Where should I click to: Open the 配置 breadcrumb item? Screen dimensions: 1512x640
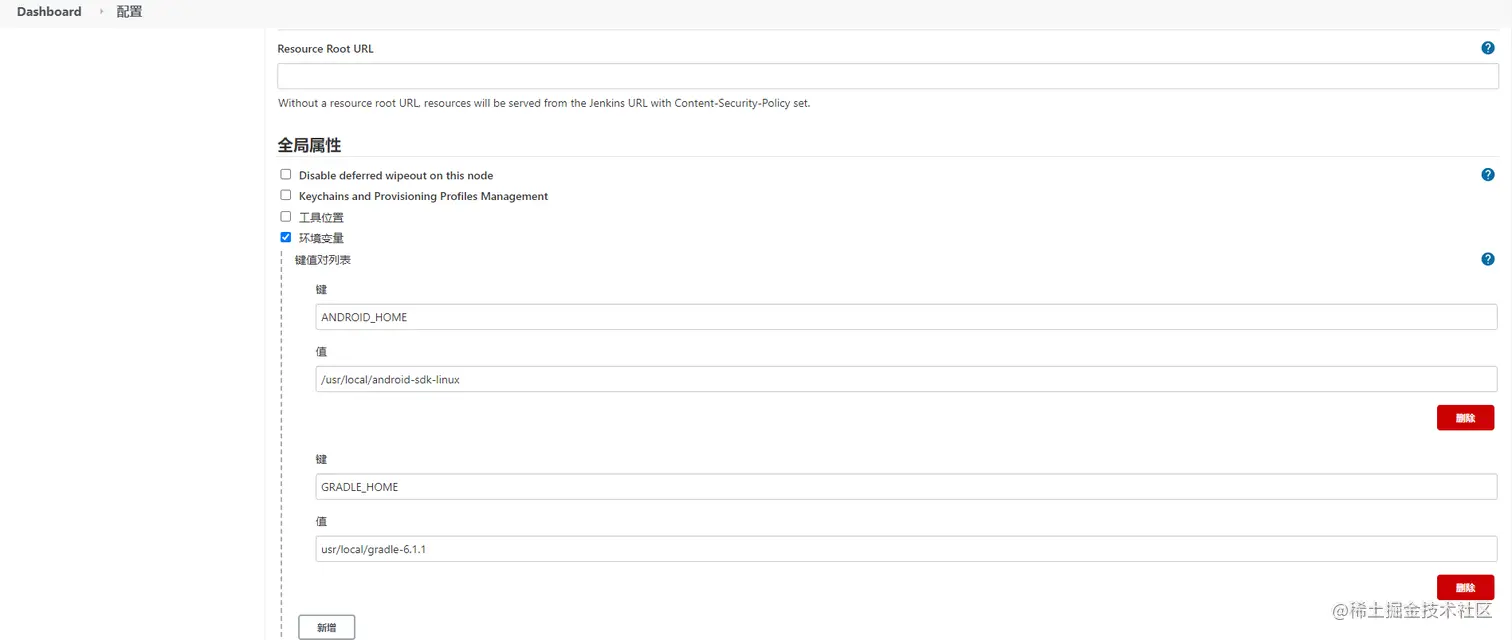click(128, 11)
